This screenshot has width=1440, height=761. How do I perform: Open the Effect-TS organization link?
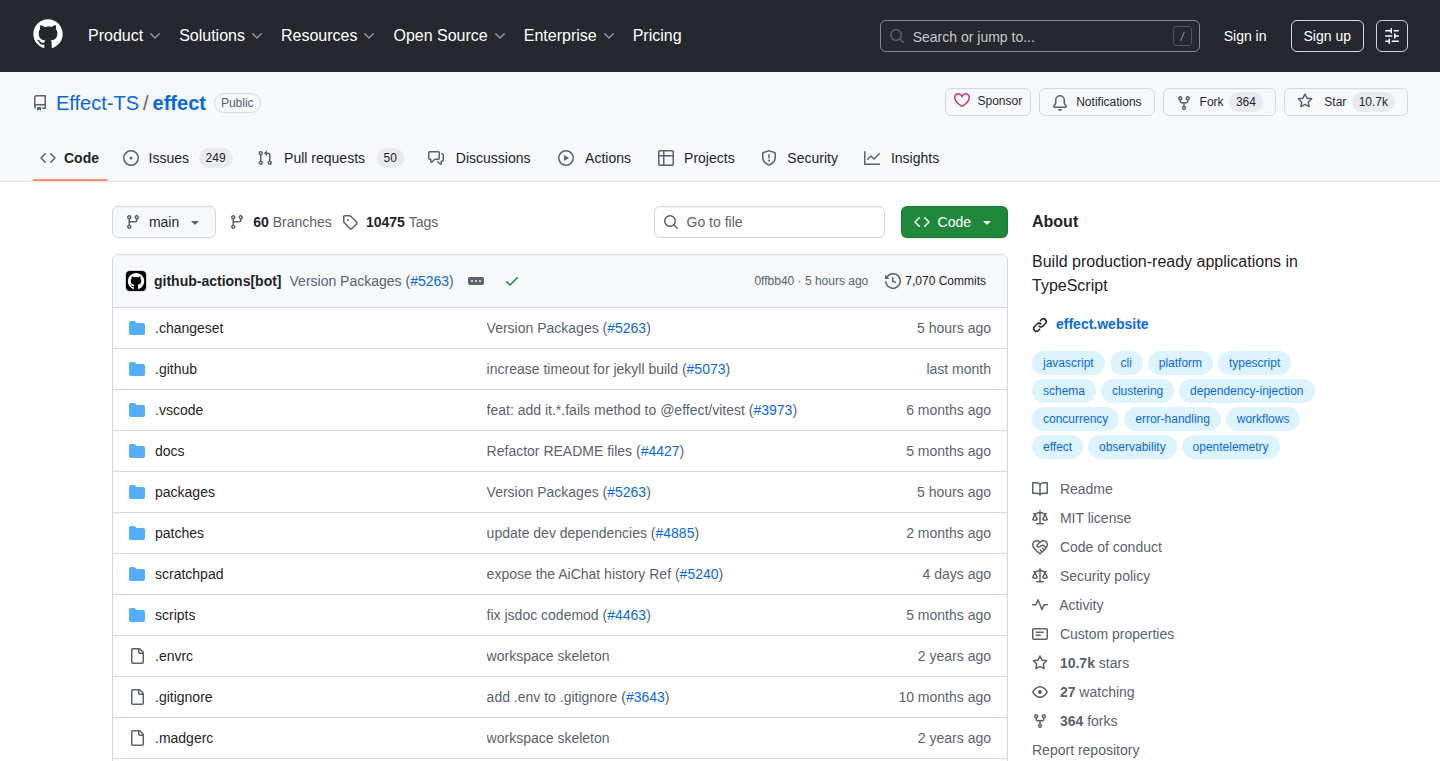(98, 103)
